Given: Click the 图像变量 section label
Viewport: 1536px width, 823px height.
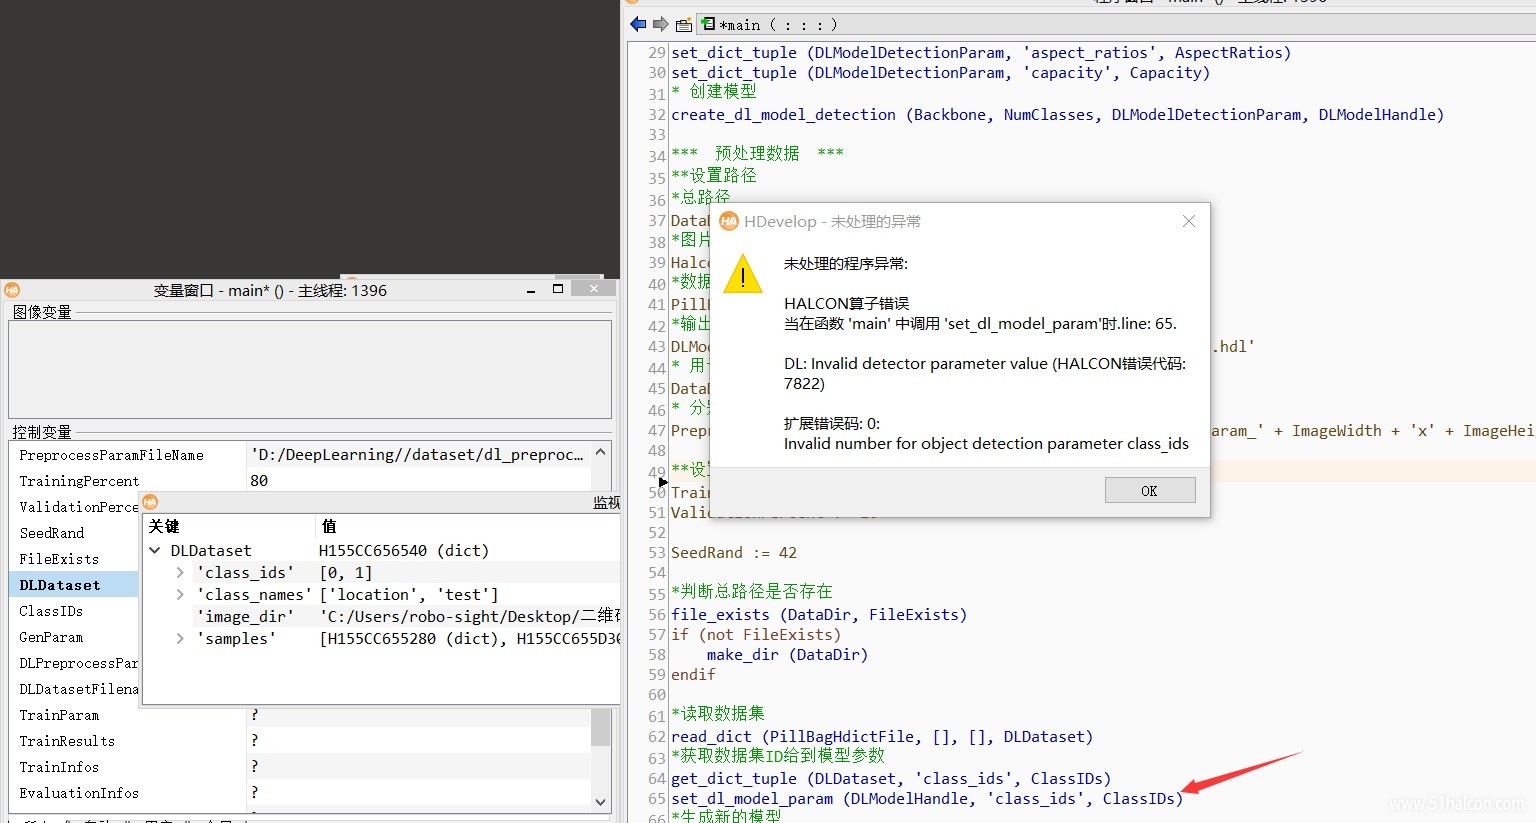Looking at the screenshot, I should 42,312.
